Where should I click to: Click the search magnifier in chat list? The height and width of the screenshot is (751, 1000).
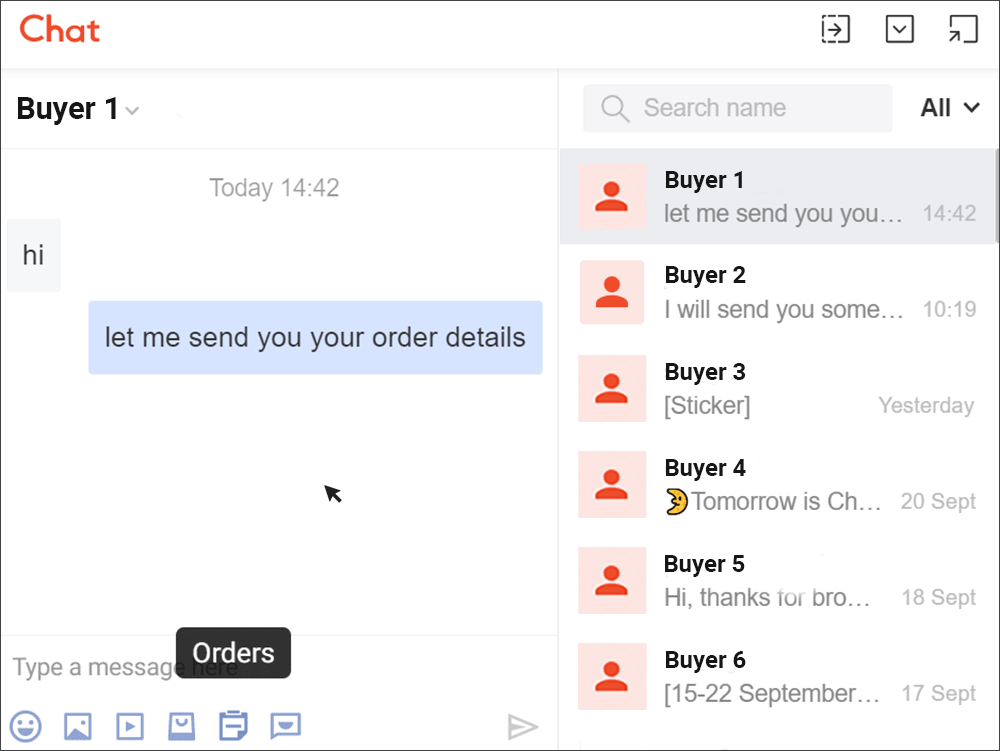pyautogui.click(x=614, y=107)
